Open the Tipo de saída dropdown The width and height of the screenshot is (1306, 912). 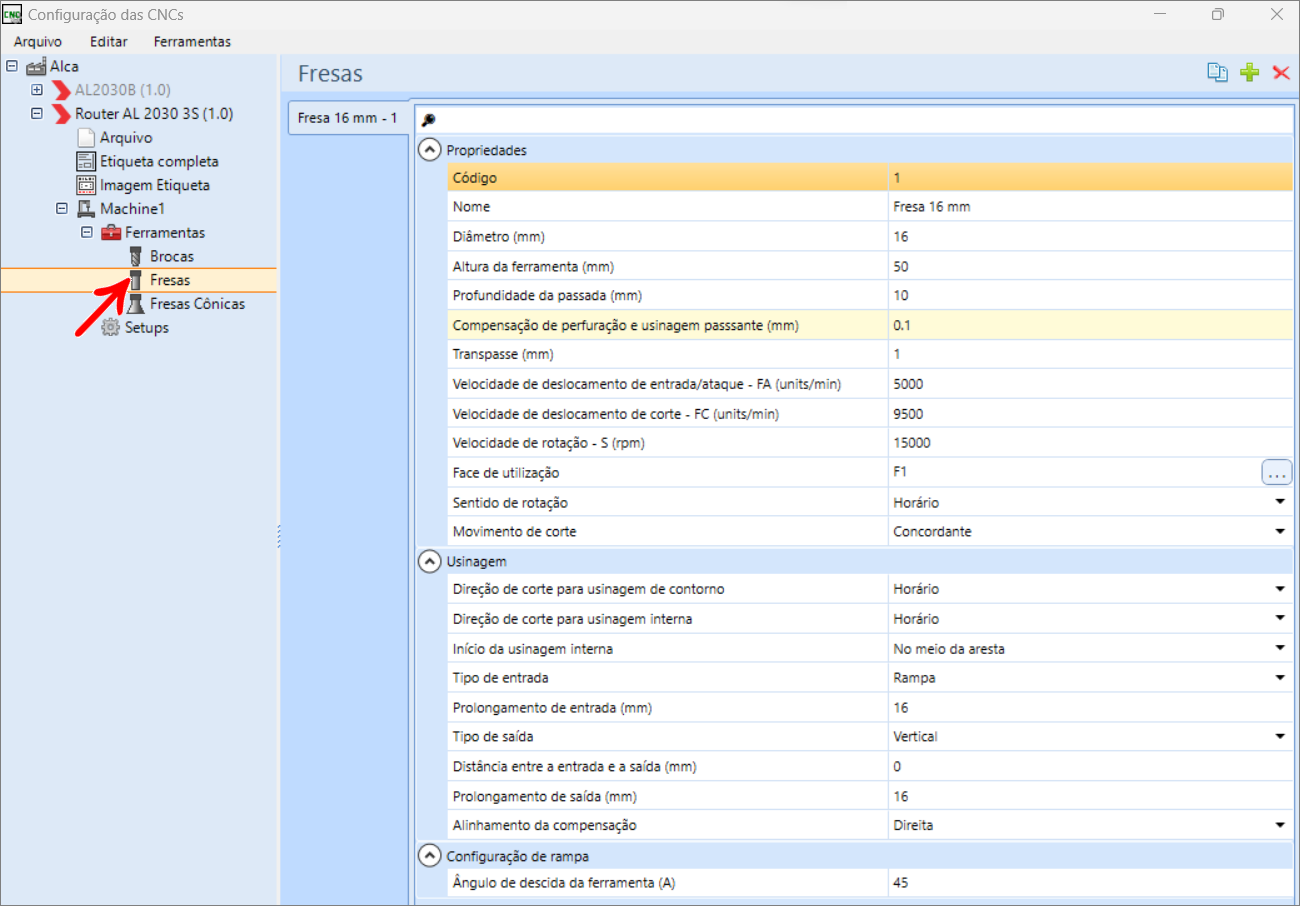point(1280,737)
